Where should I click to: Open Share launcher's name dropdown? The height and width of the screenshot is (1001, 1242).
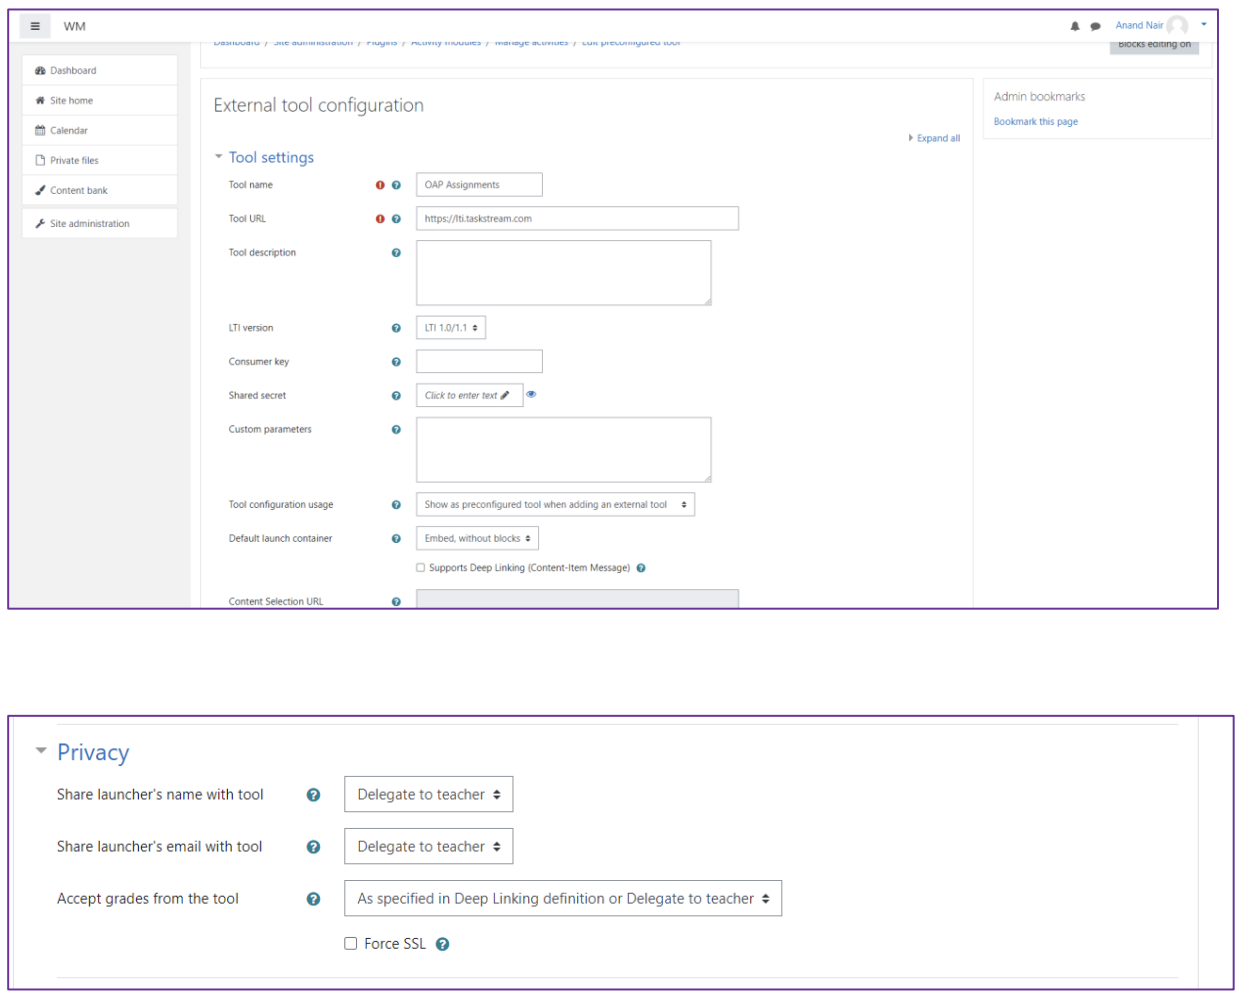[x=428, y=795]
